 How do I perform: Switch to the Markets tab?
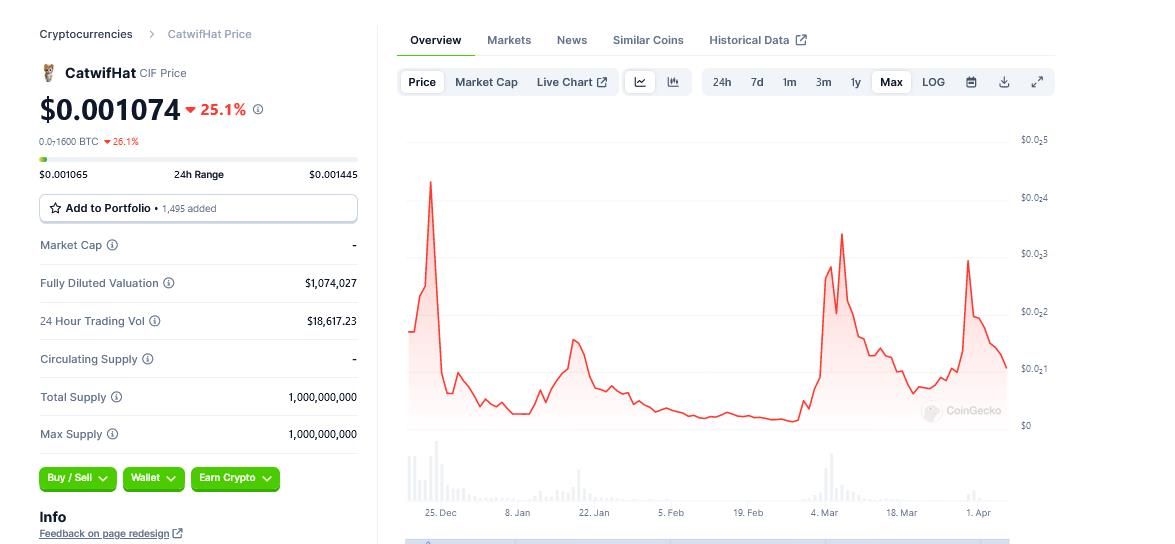509,40
